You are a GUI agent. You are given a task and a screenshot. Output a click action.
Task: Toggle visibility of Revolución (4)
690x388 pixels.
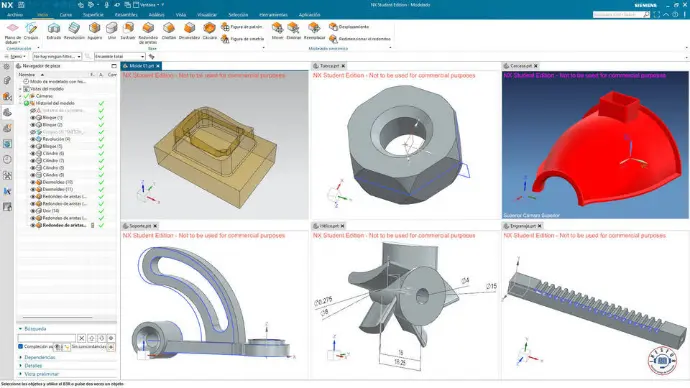pos(33,139)
